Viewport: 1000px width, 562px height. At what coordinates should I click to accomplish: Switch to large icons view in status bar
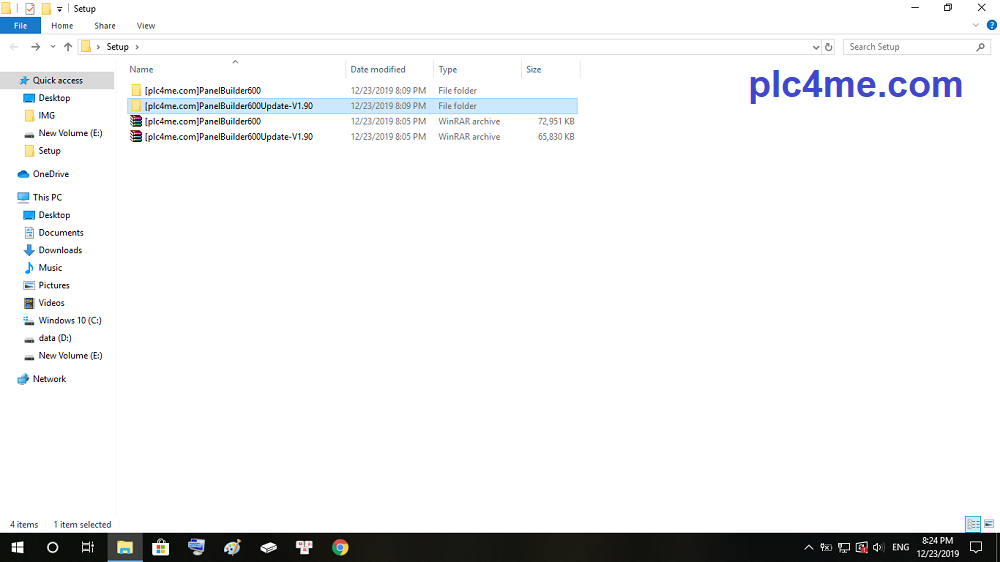pyautogui.click(x=989, y=524)
